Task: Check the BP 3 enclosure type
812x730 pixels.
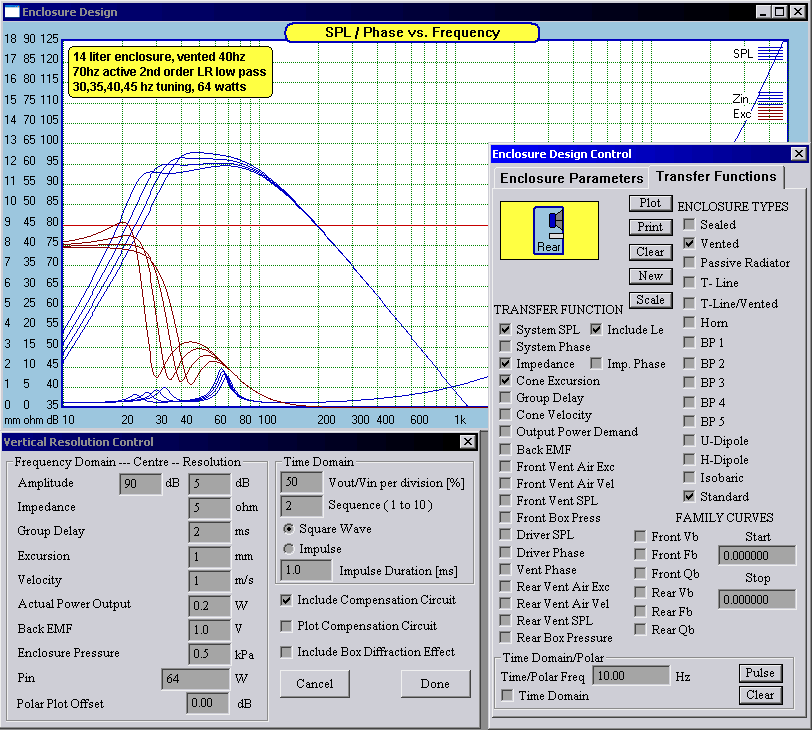Action: point(689,383)
